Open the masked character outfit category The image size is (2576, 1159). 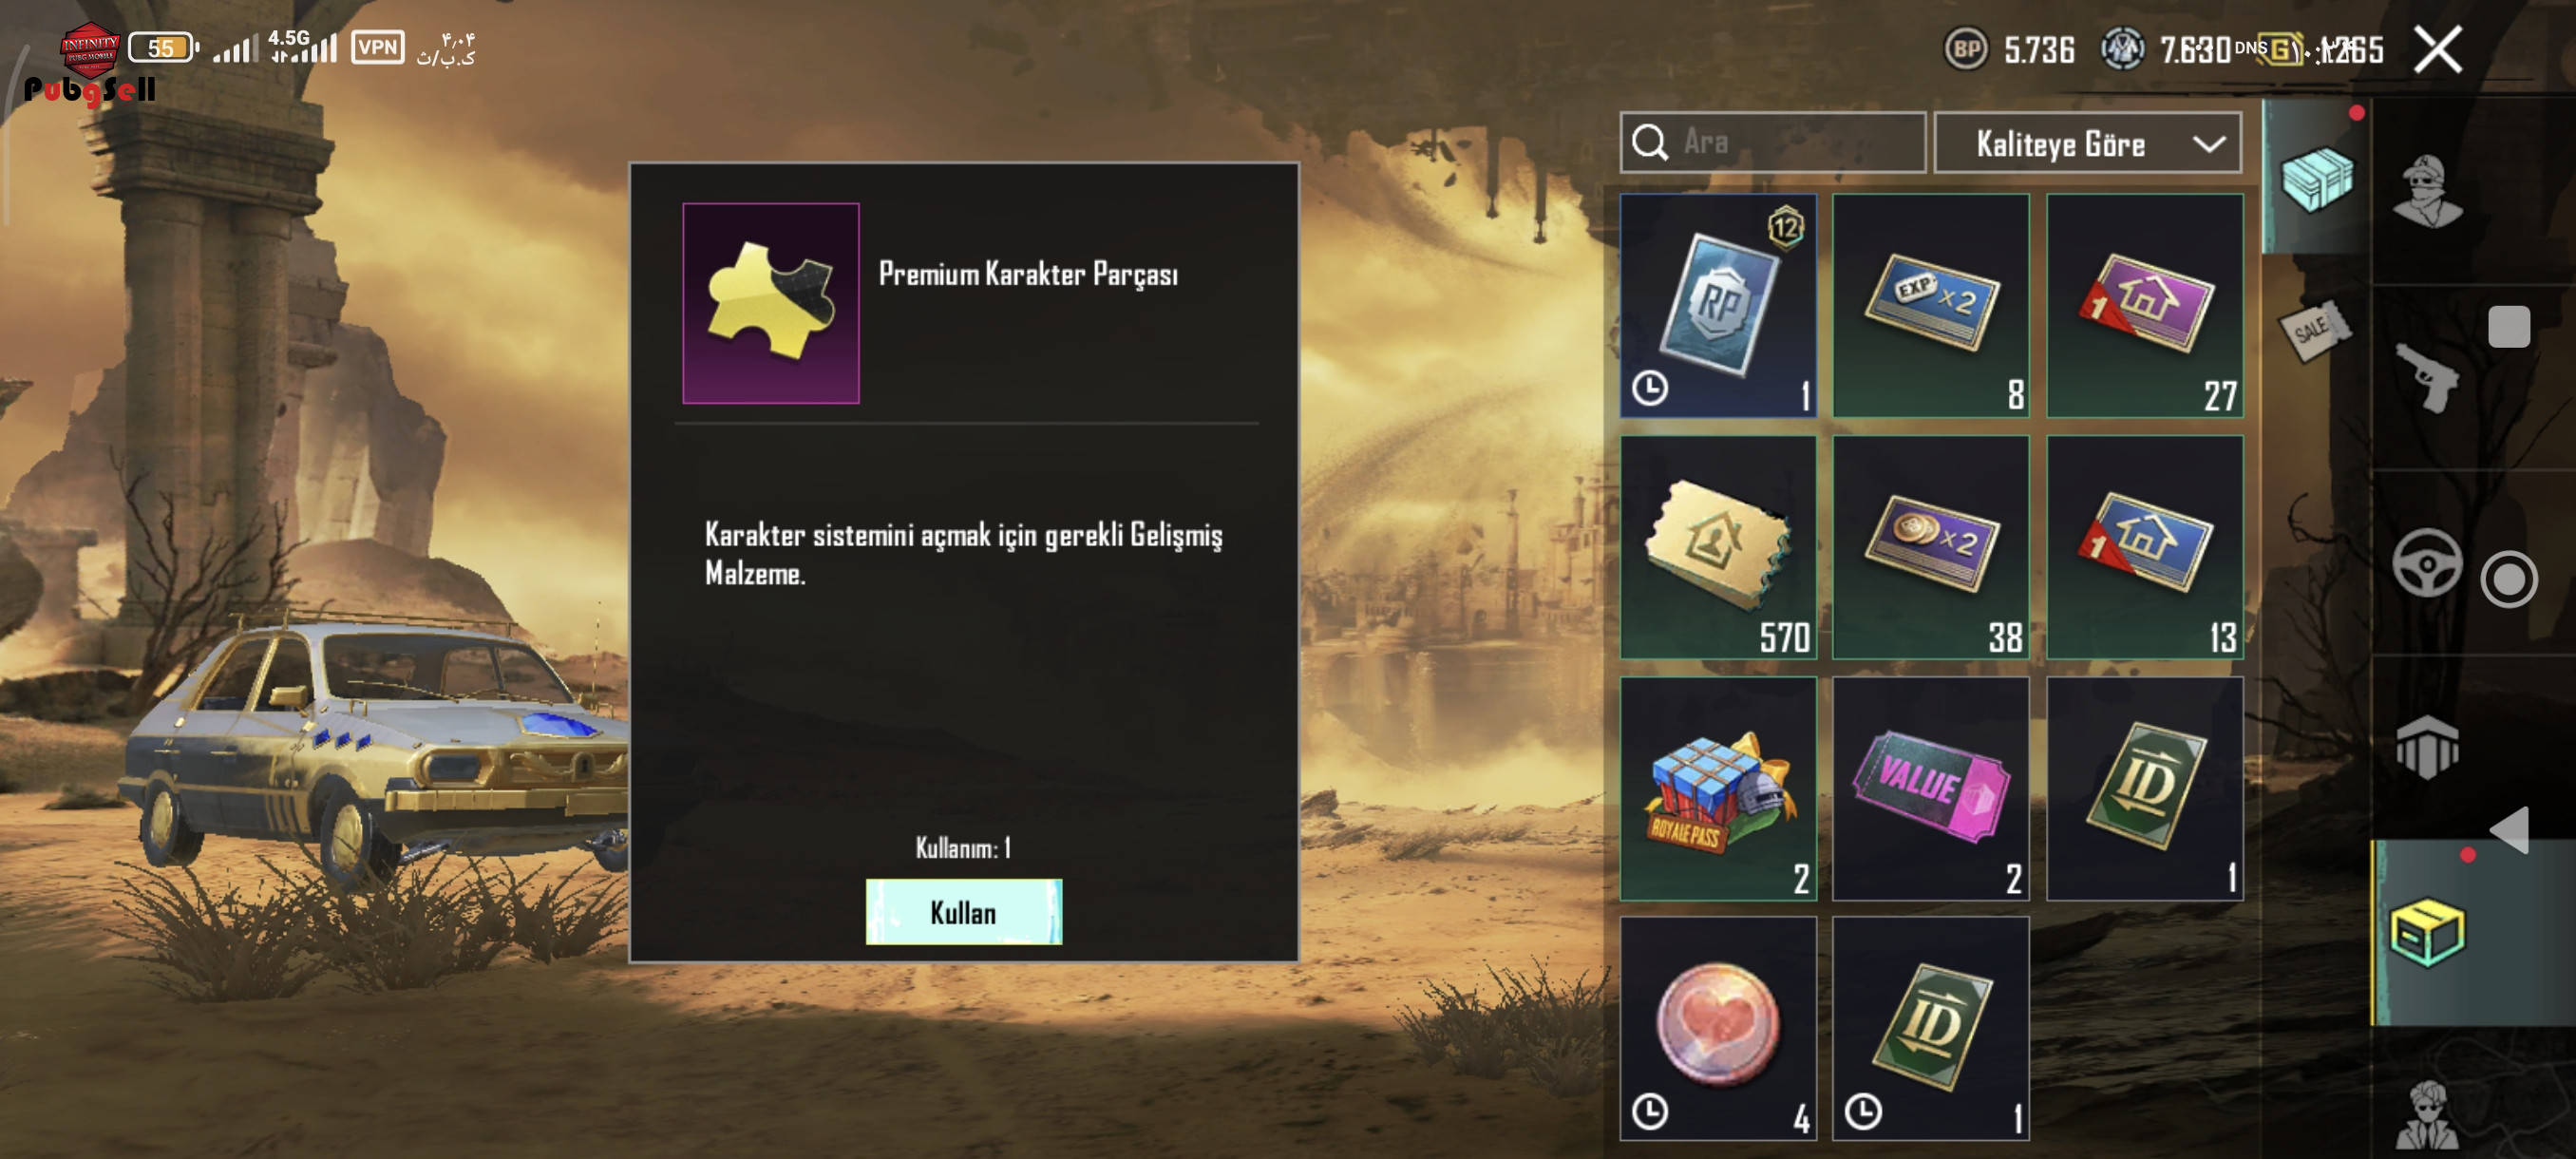coord(2426,190)
